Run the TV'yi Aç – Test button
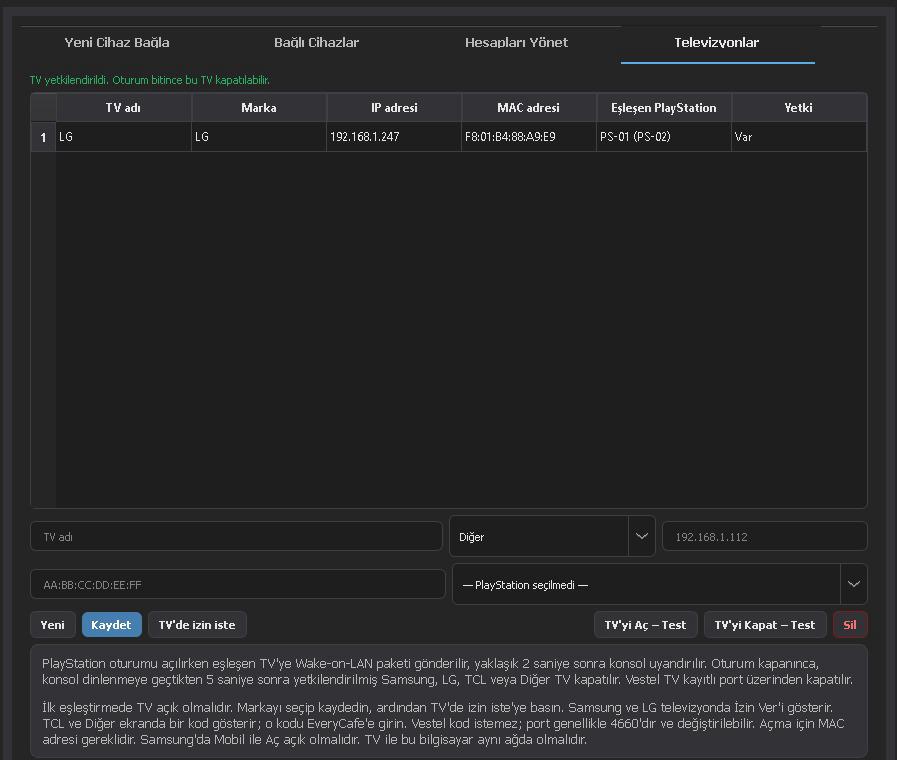The height and width of the screenshot is (760, 897). (645, 624)
